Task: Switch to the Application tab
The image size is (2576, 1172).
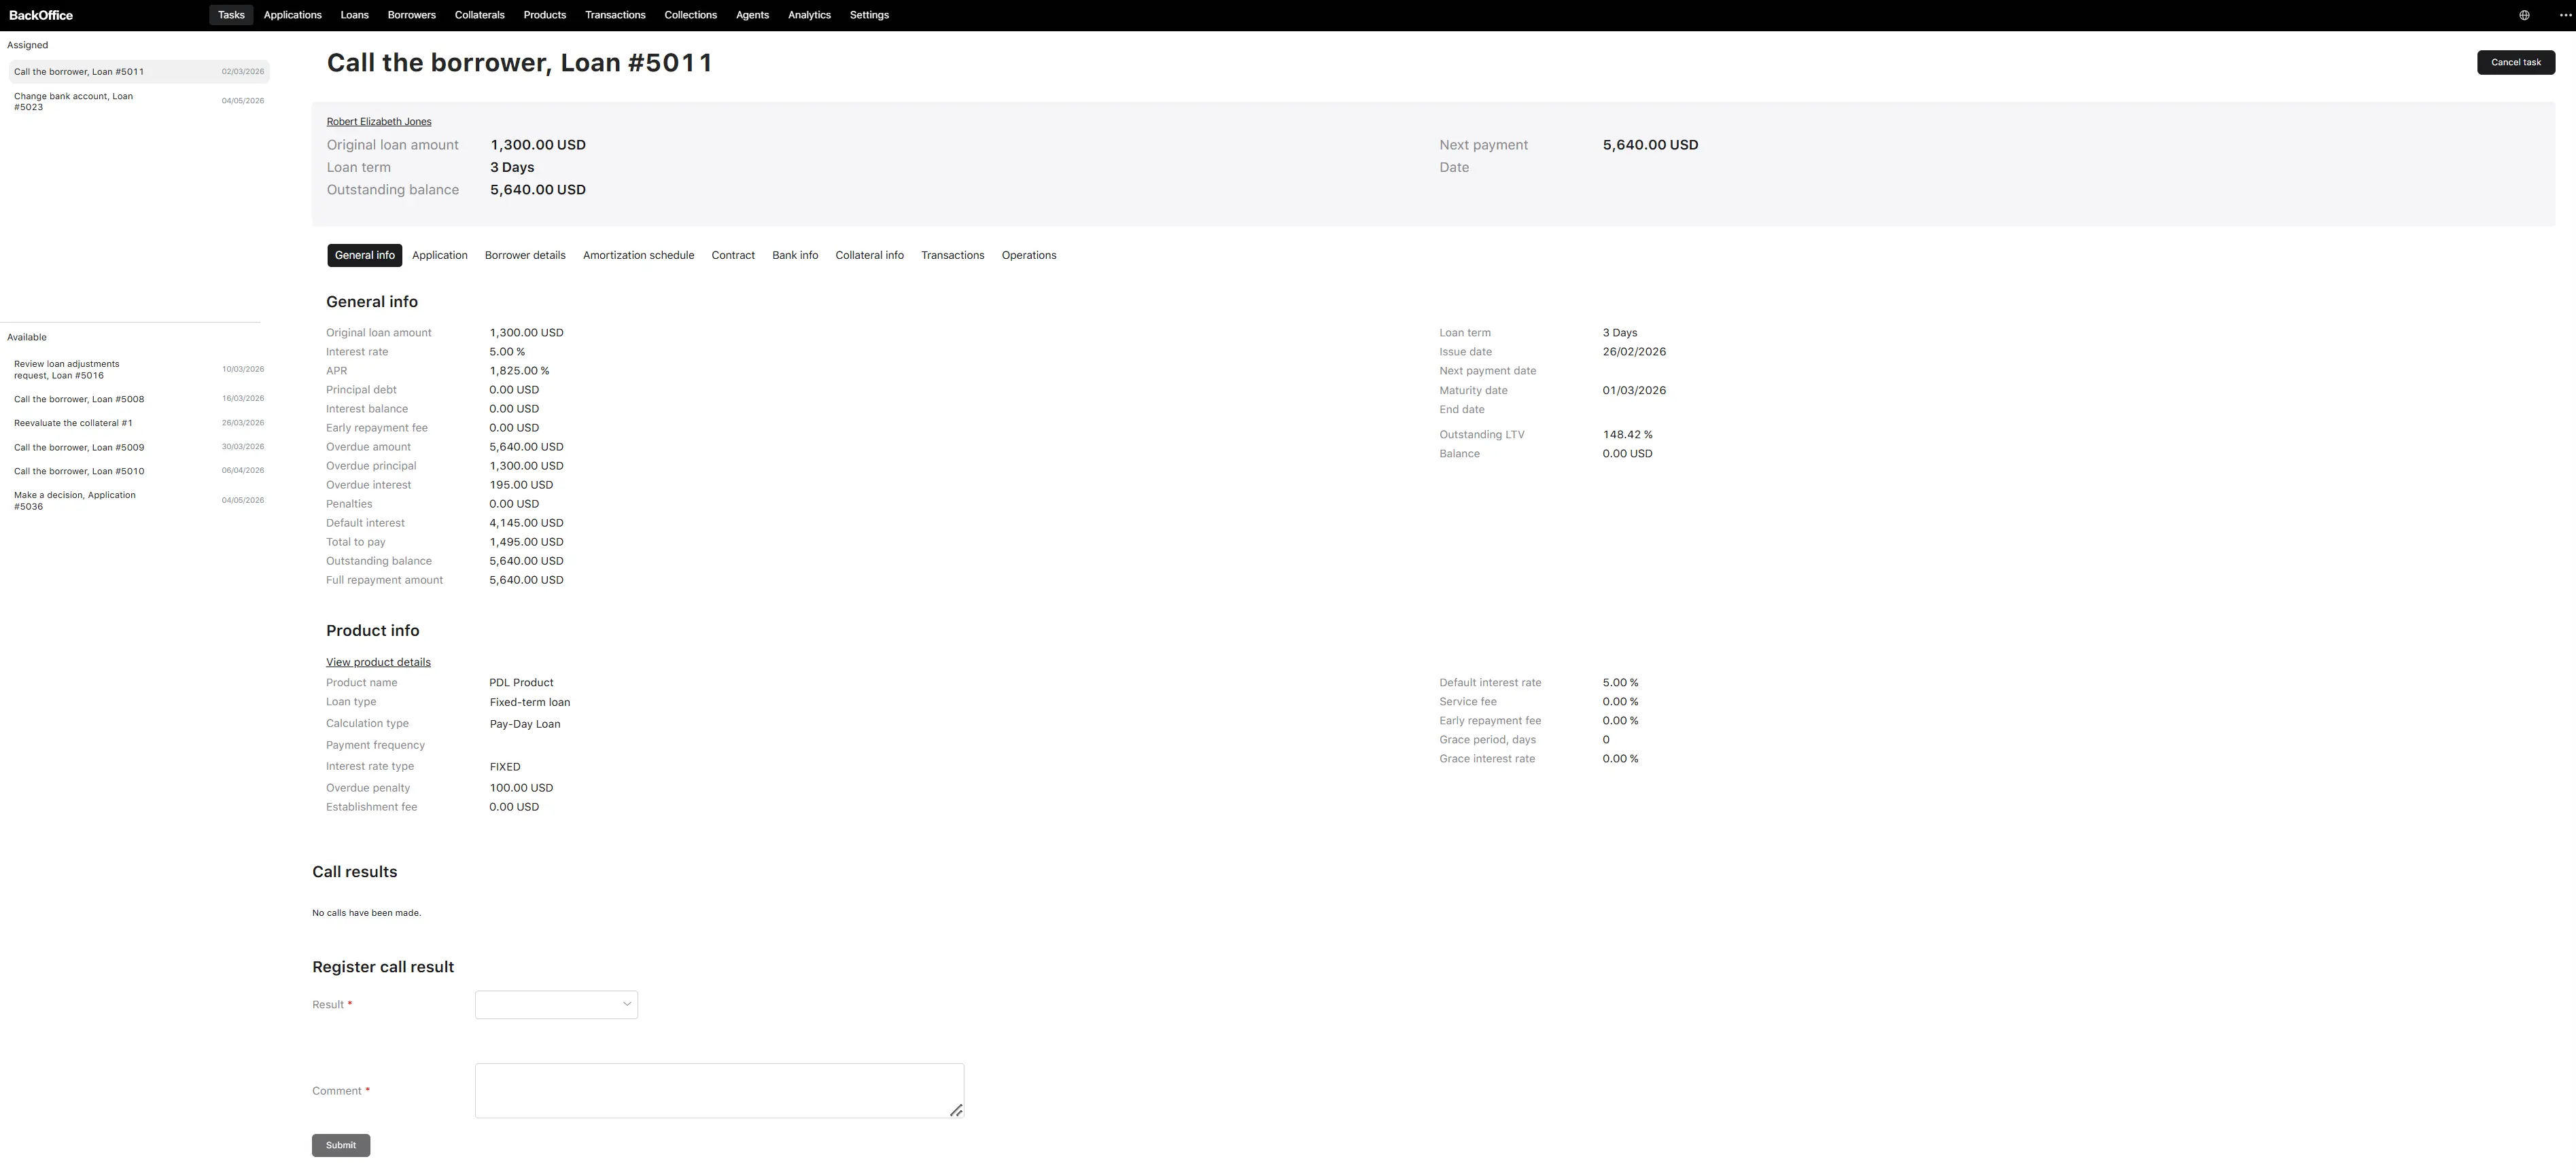Action: click(439, 255)
